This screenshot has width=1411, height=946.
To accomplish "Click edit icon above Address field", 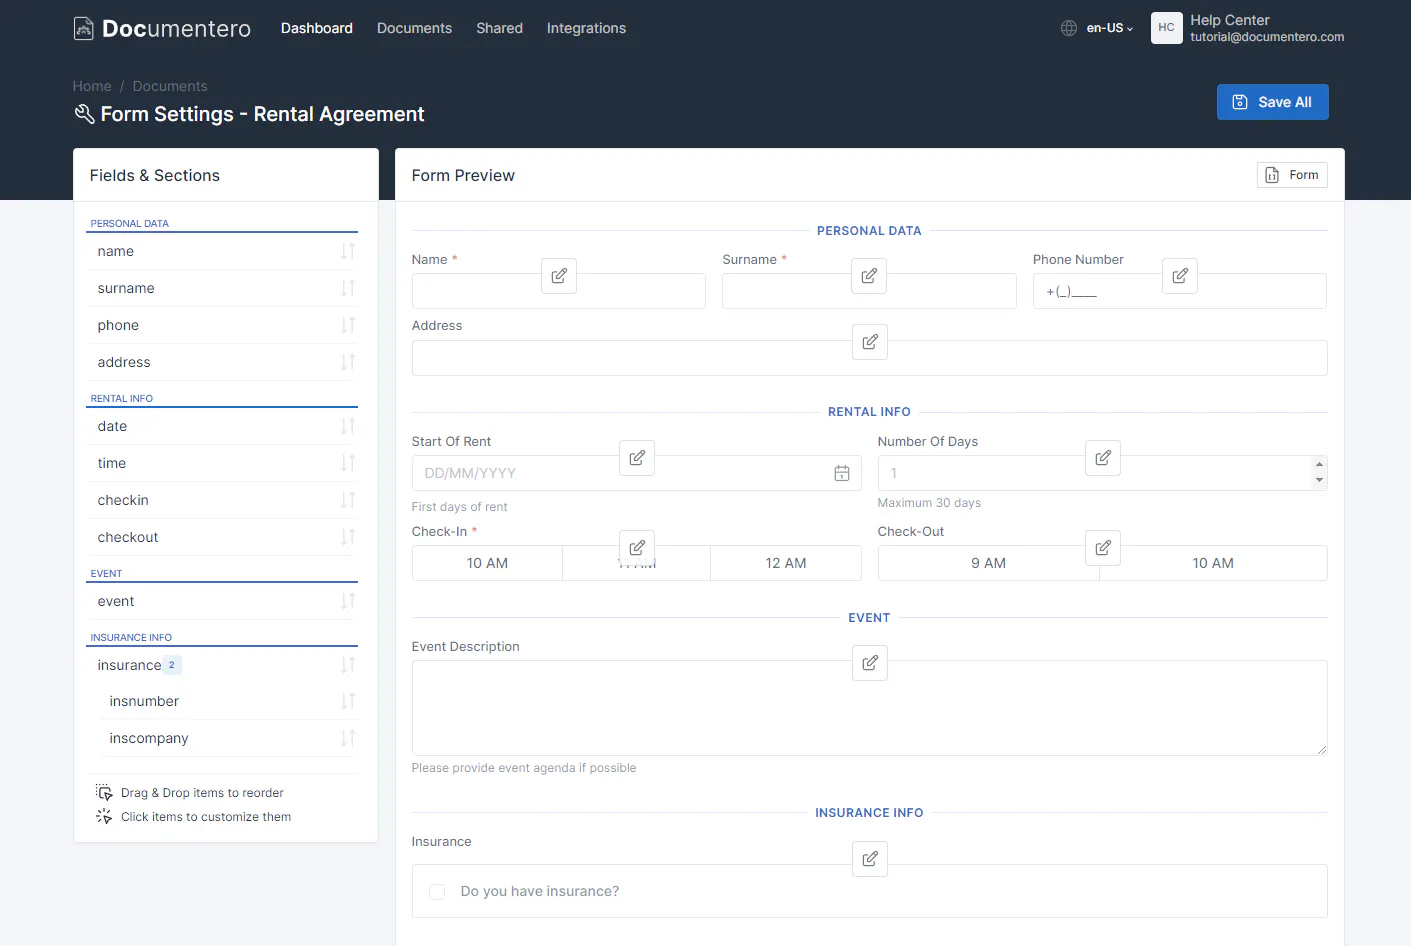I will 870,342.
